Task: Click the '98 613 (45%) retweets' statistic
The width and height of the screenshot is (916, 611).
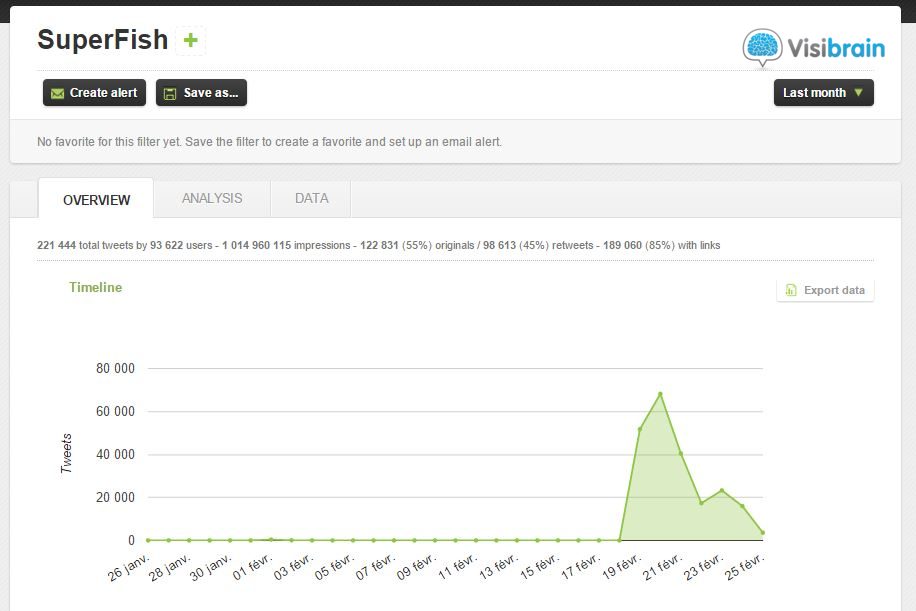Action: point(538,245)
